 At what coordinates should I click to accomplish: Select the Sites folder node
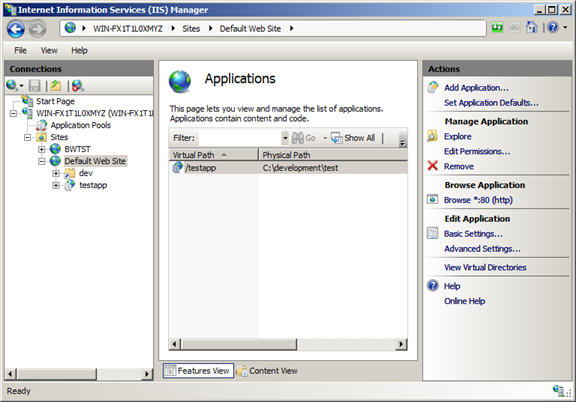coord(59,137)
